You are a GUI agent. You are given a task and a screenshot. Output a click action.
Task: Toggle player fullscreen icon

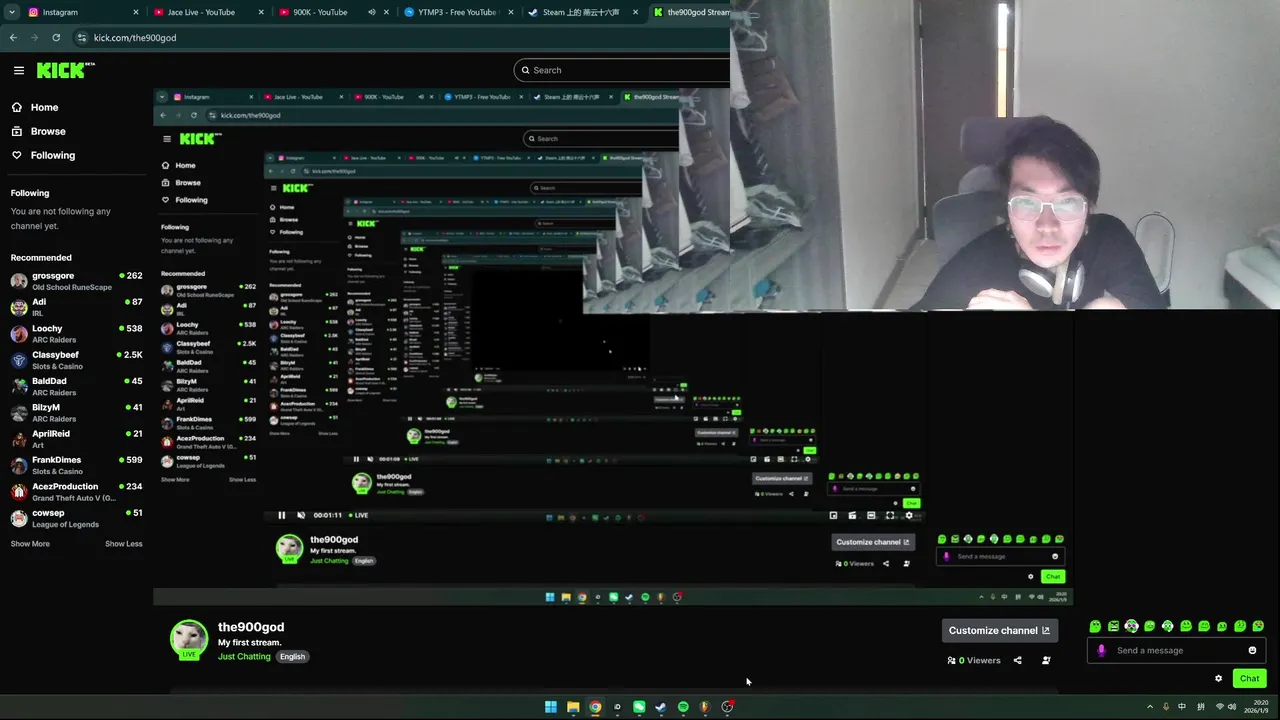[890, 515]
